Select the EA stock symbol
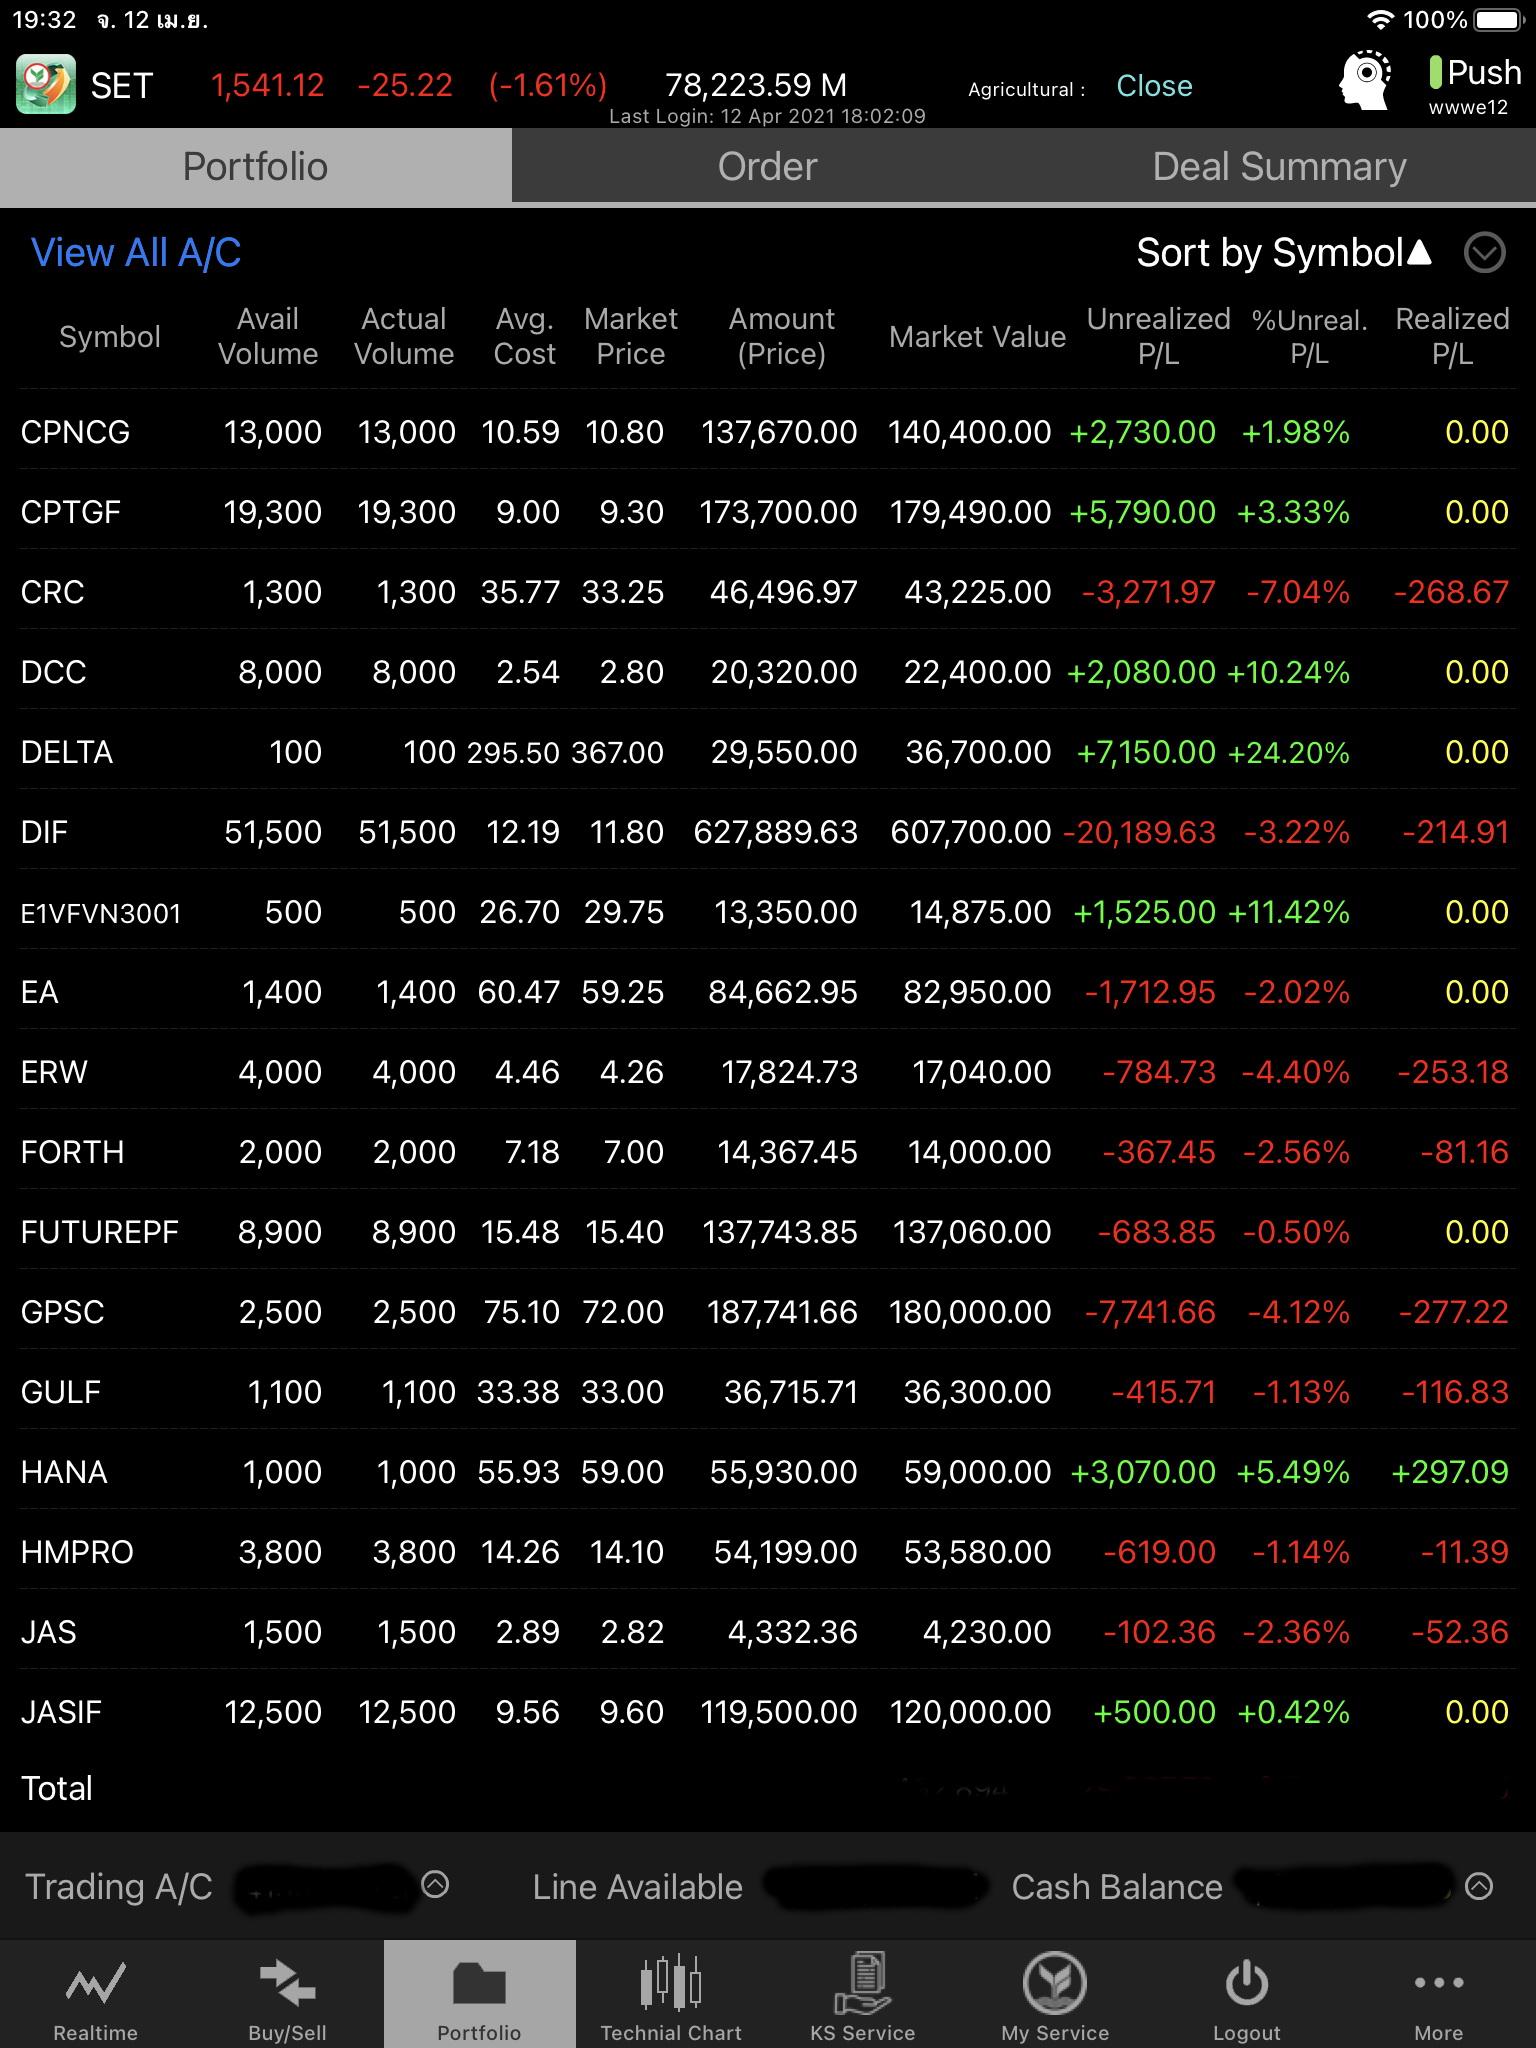This screenshot has height=2048, width=1536. click(x=39, y=992)
